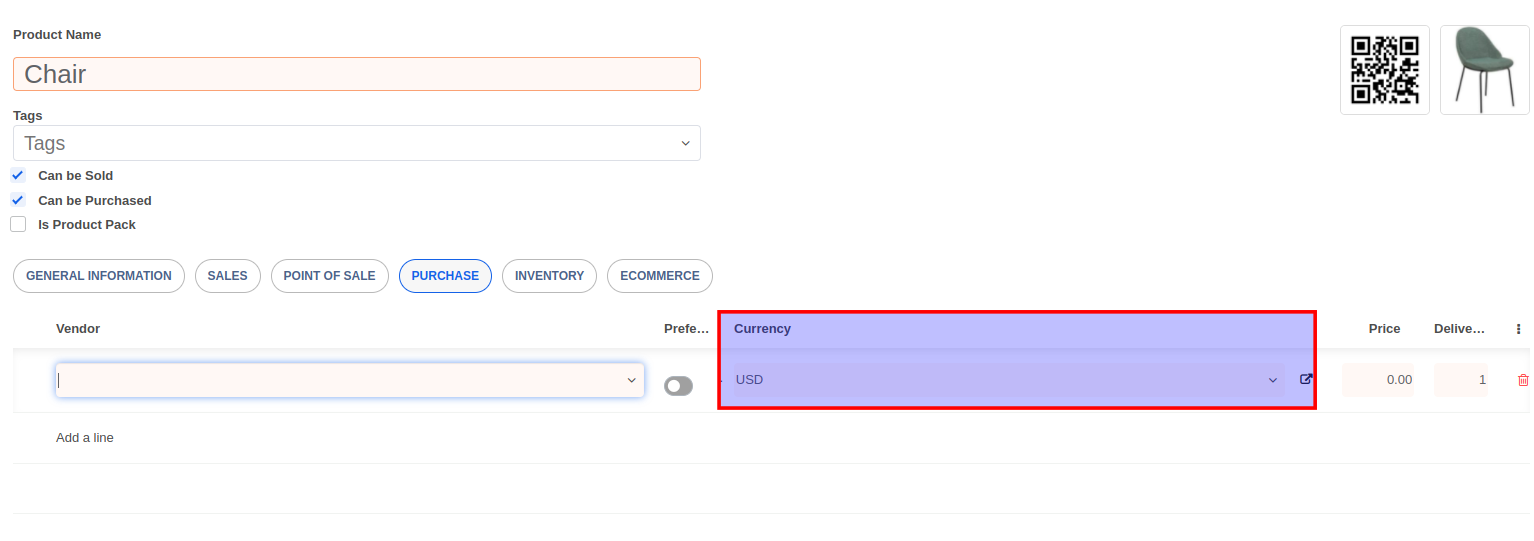Screen dimensions: 1534x541
Task: Uncheck the Can be Purchased checkbox
Action: 18,200
